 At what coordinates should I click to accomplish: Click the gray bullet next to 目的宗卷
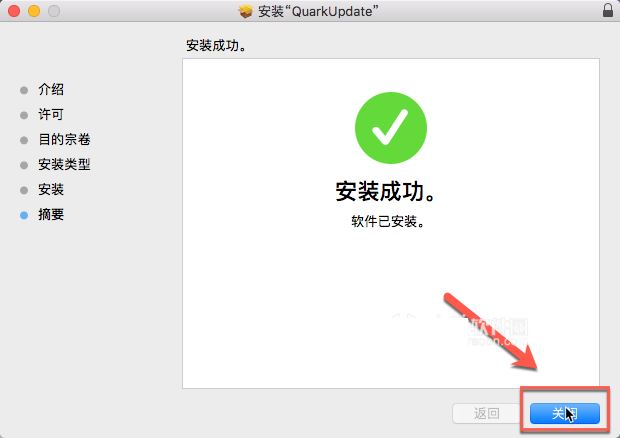[24, 140]
